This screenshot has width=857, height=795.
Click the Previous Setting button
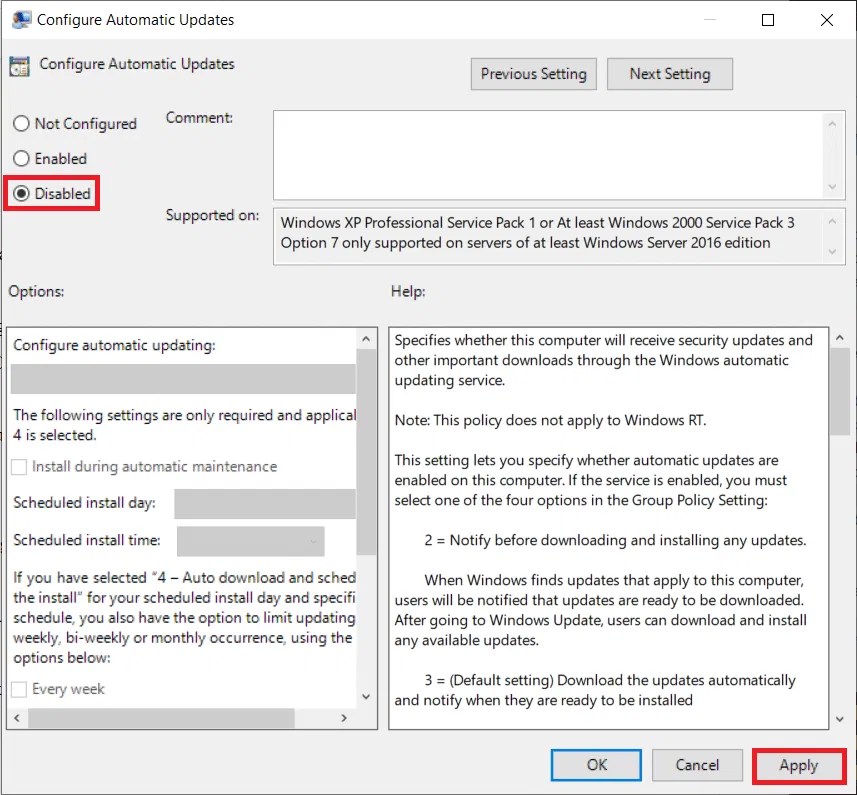pyautogui.click(x=533, y=73)
